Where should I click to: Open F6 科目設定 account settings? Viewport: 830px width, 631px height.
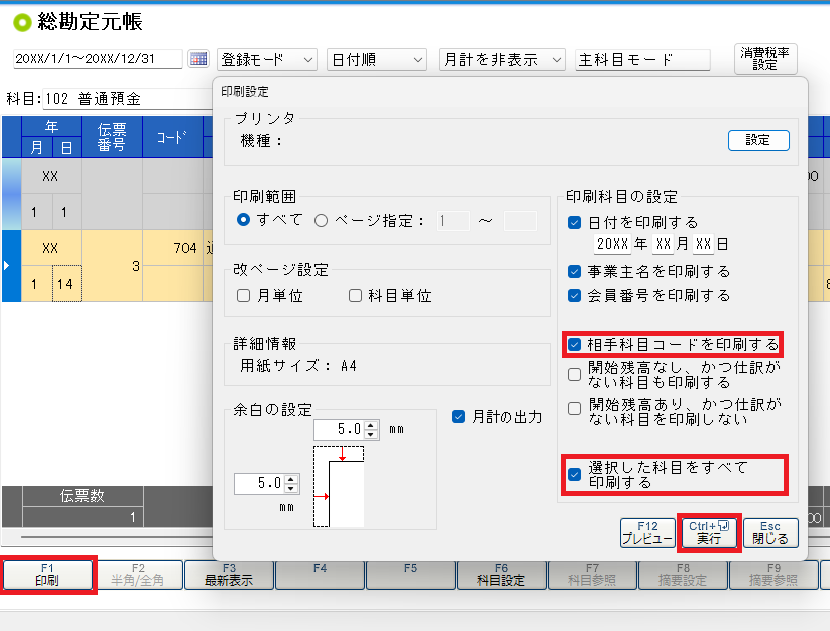point(501,574)
